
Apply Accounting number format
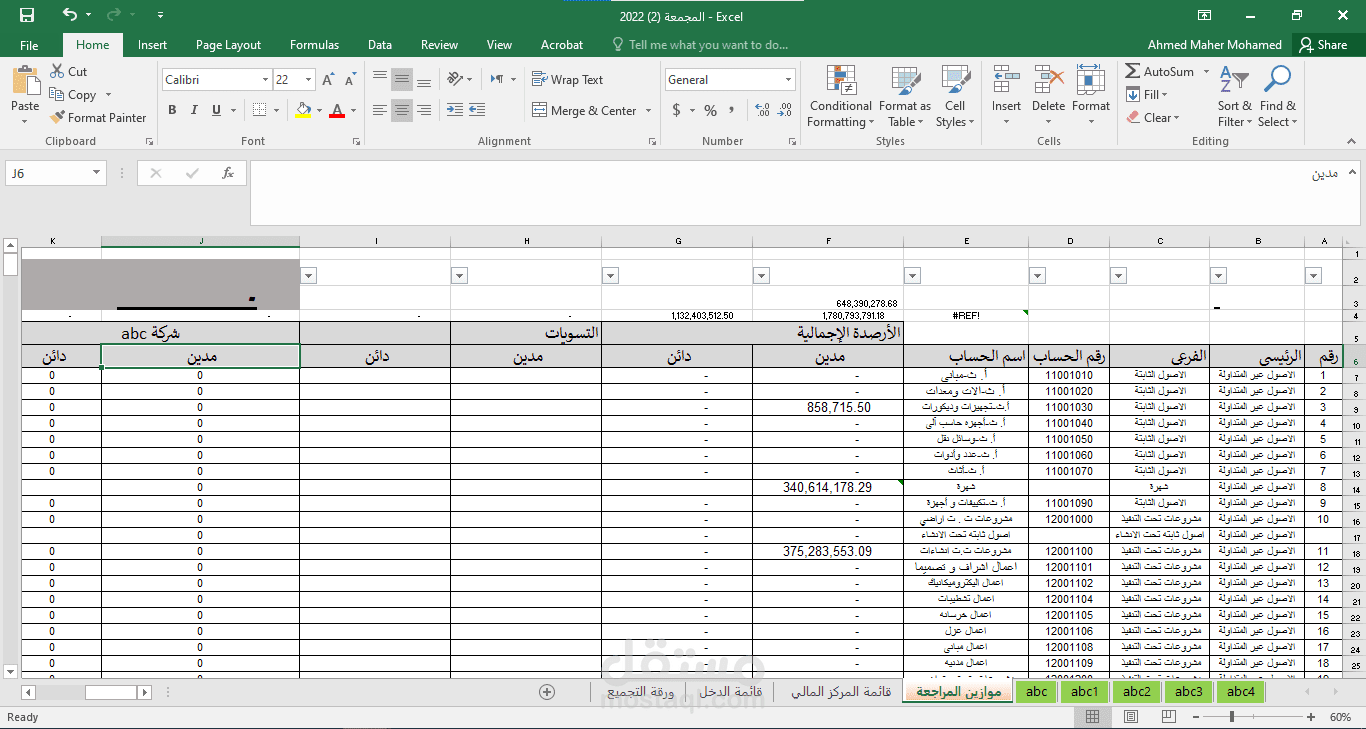coord(677,111)
